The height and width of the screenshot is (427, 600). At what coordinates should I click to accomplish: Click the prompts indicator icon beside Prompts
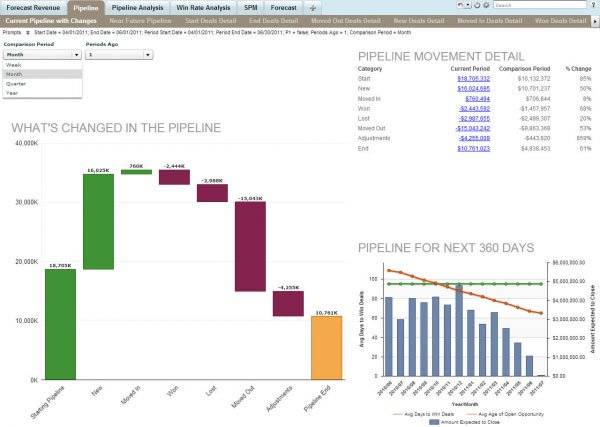pos(28,33)
